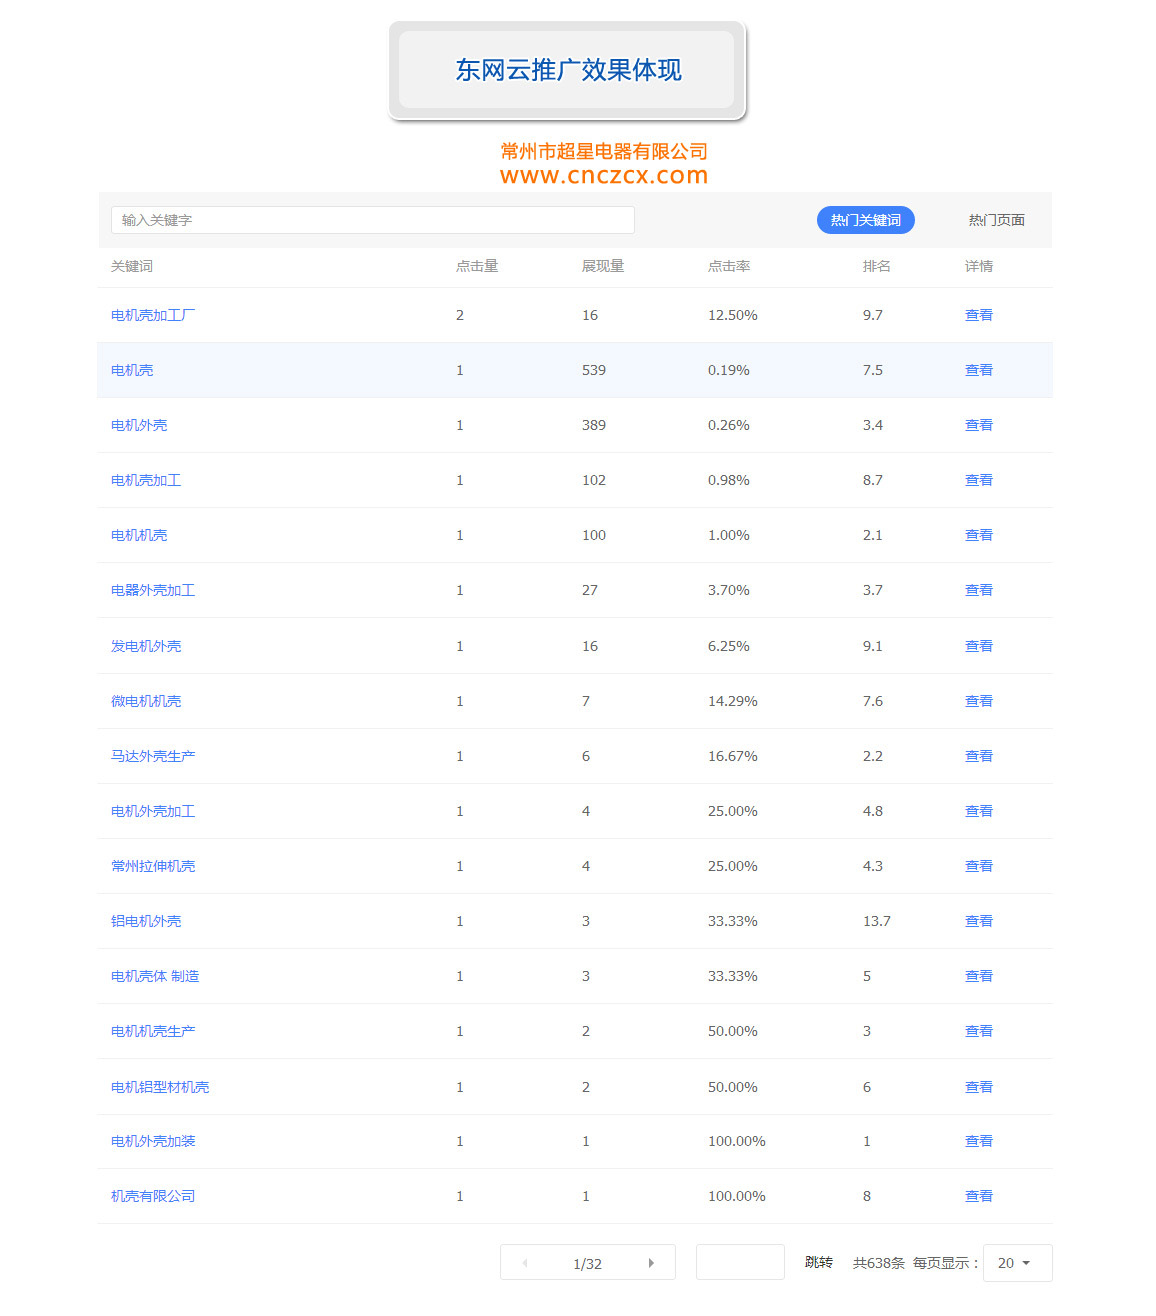1156x1316 pixels.
Task: Go to next page arrow
Action: coord(651,1263)
